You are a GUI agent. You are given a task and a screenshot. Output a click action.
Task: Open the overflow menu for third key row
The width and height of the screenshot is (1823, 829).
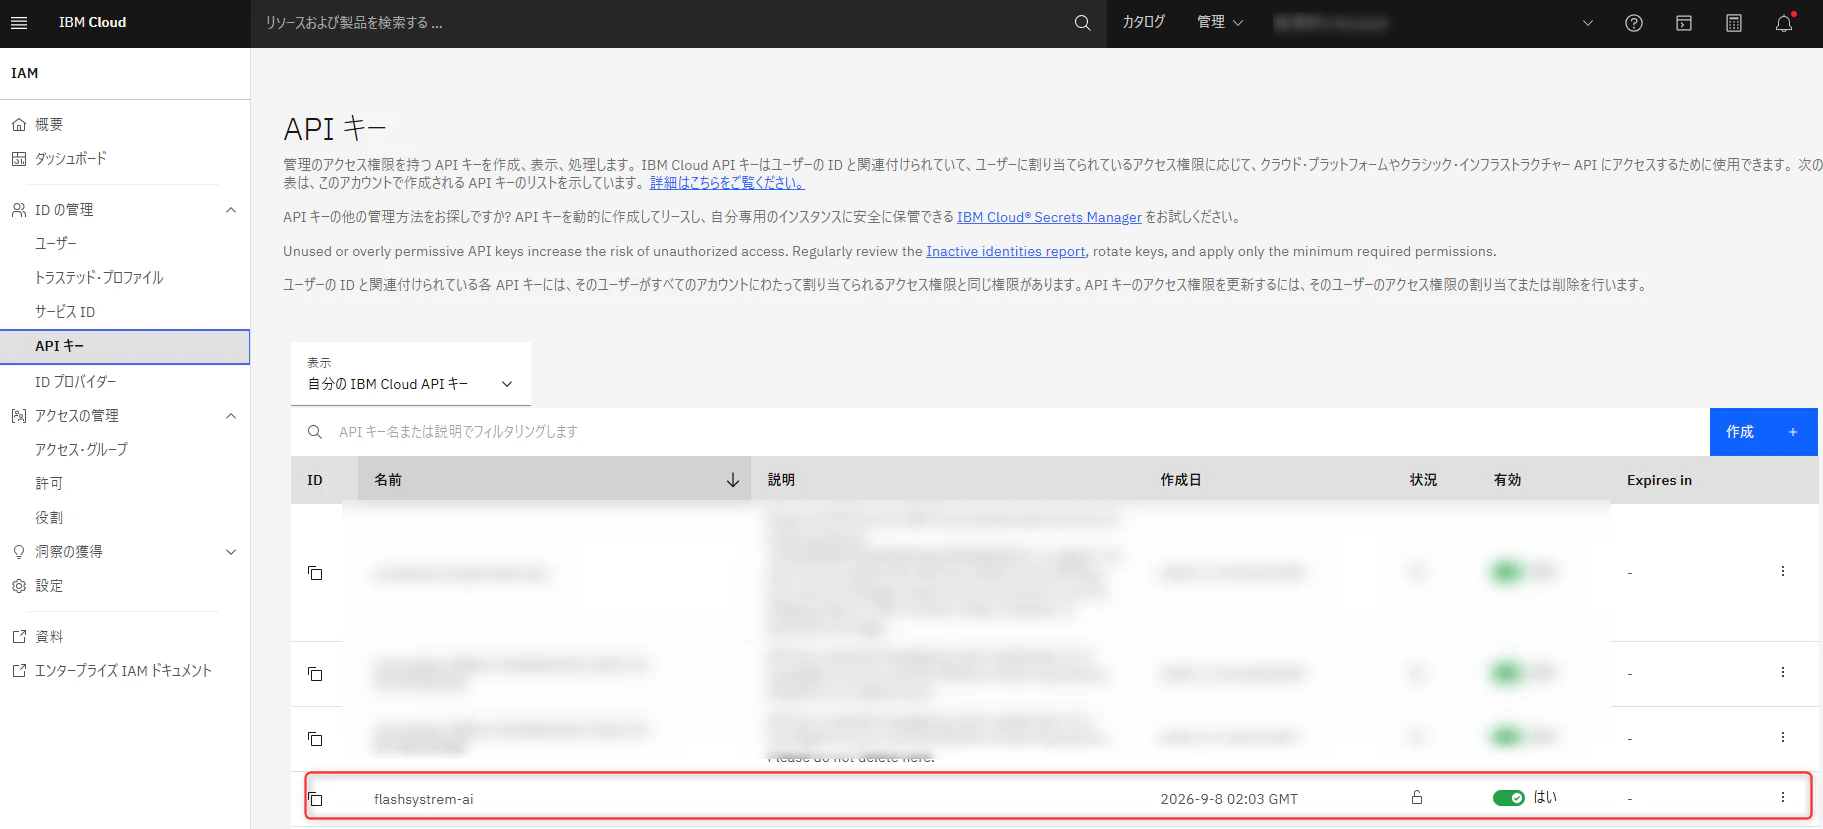(x=1782, y=737)
